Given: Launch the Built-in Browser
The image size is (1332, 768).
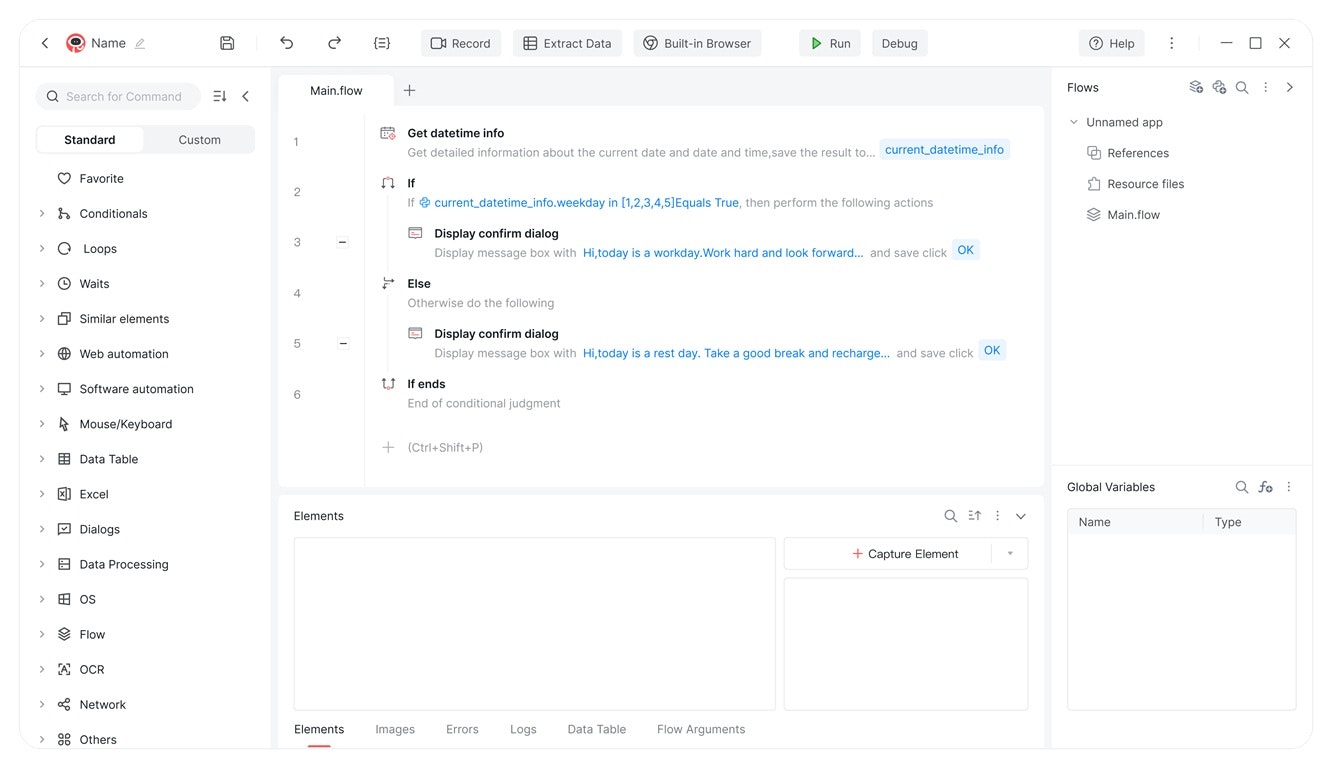Looking at the screenshot, I should click(x=697, y=43).
